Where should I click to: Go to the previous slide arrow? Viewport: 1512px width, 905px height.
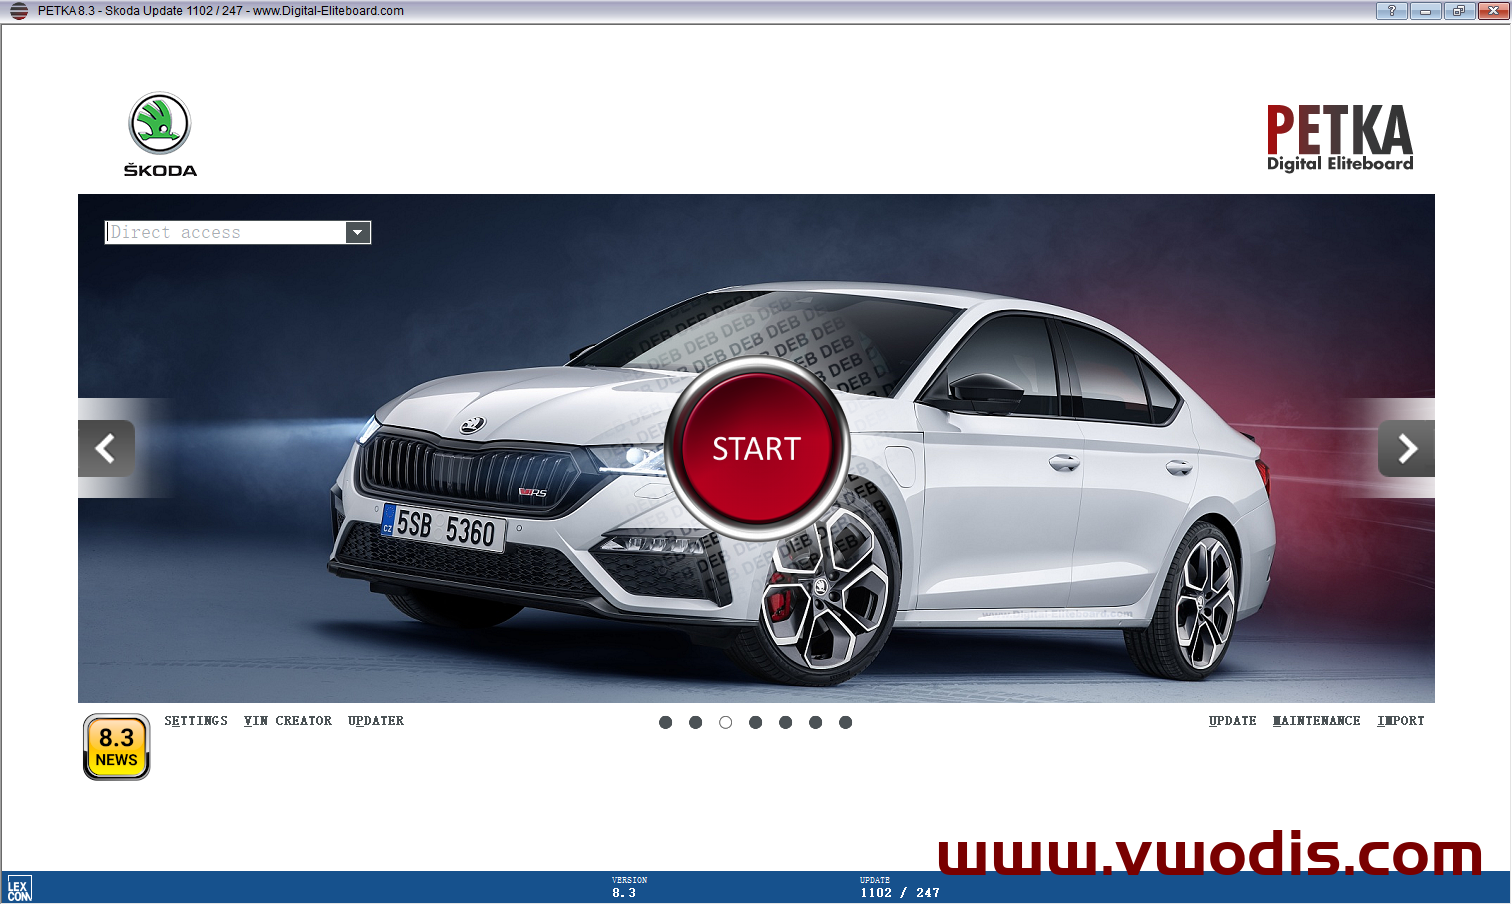click(x=106, y=448)
